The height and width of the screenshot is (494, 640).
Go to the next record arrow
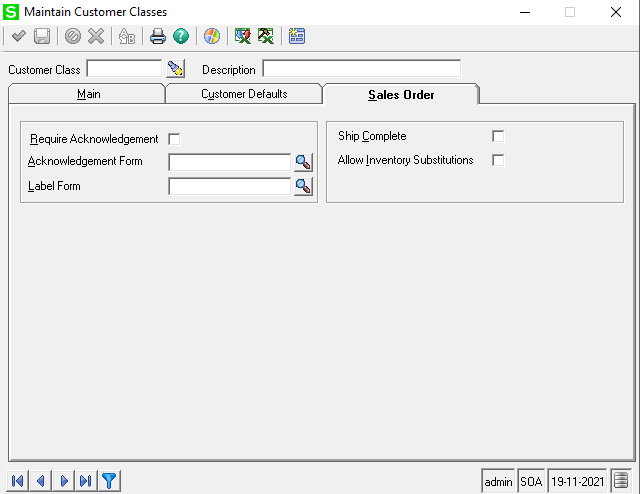click(64, 481)
